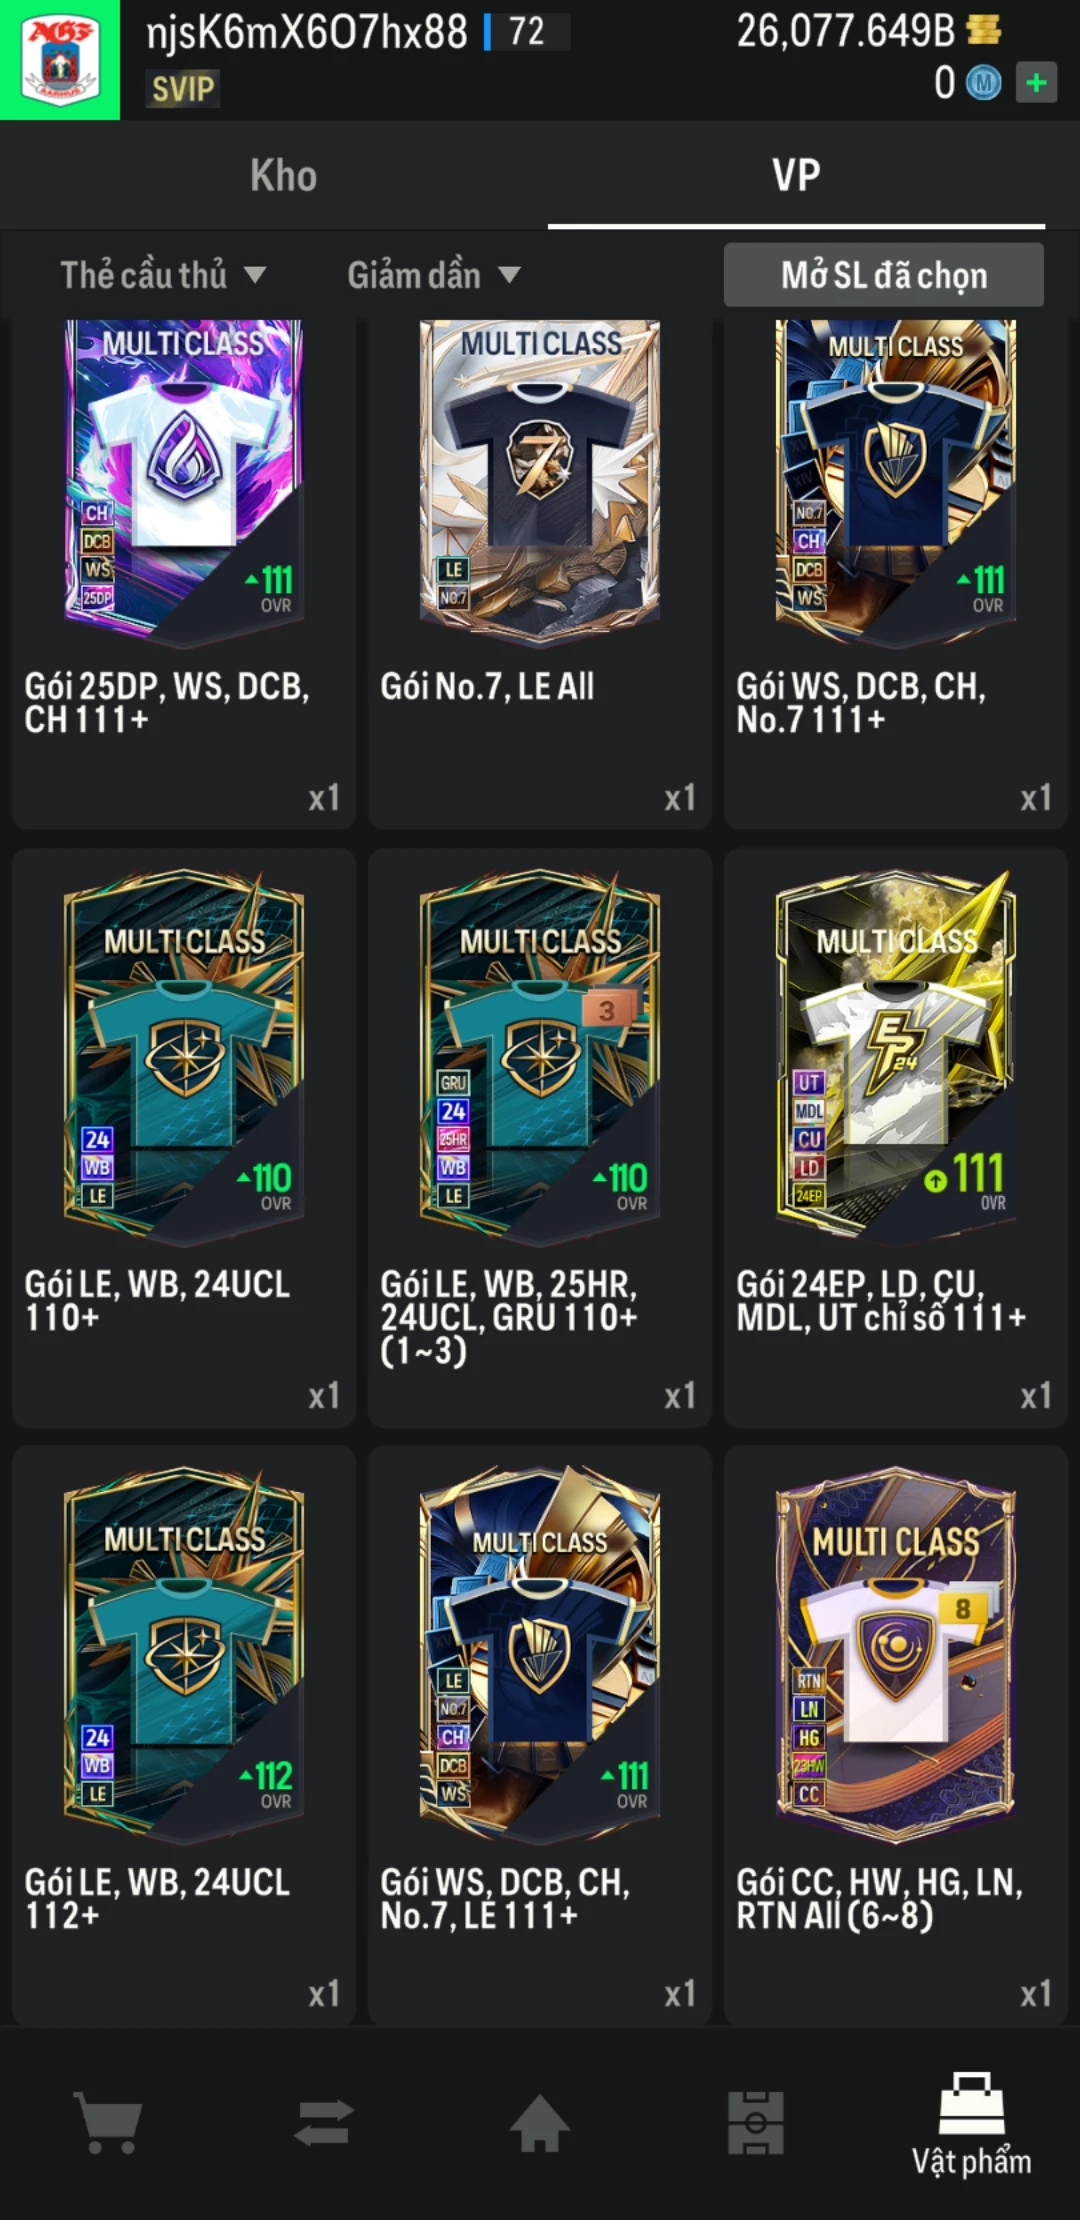Switch to the Kho tab
The height and width of the screenshot is (2220, 1080).
[283, 176]
